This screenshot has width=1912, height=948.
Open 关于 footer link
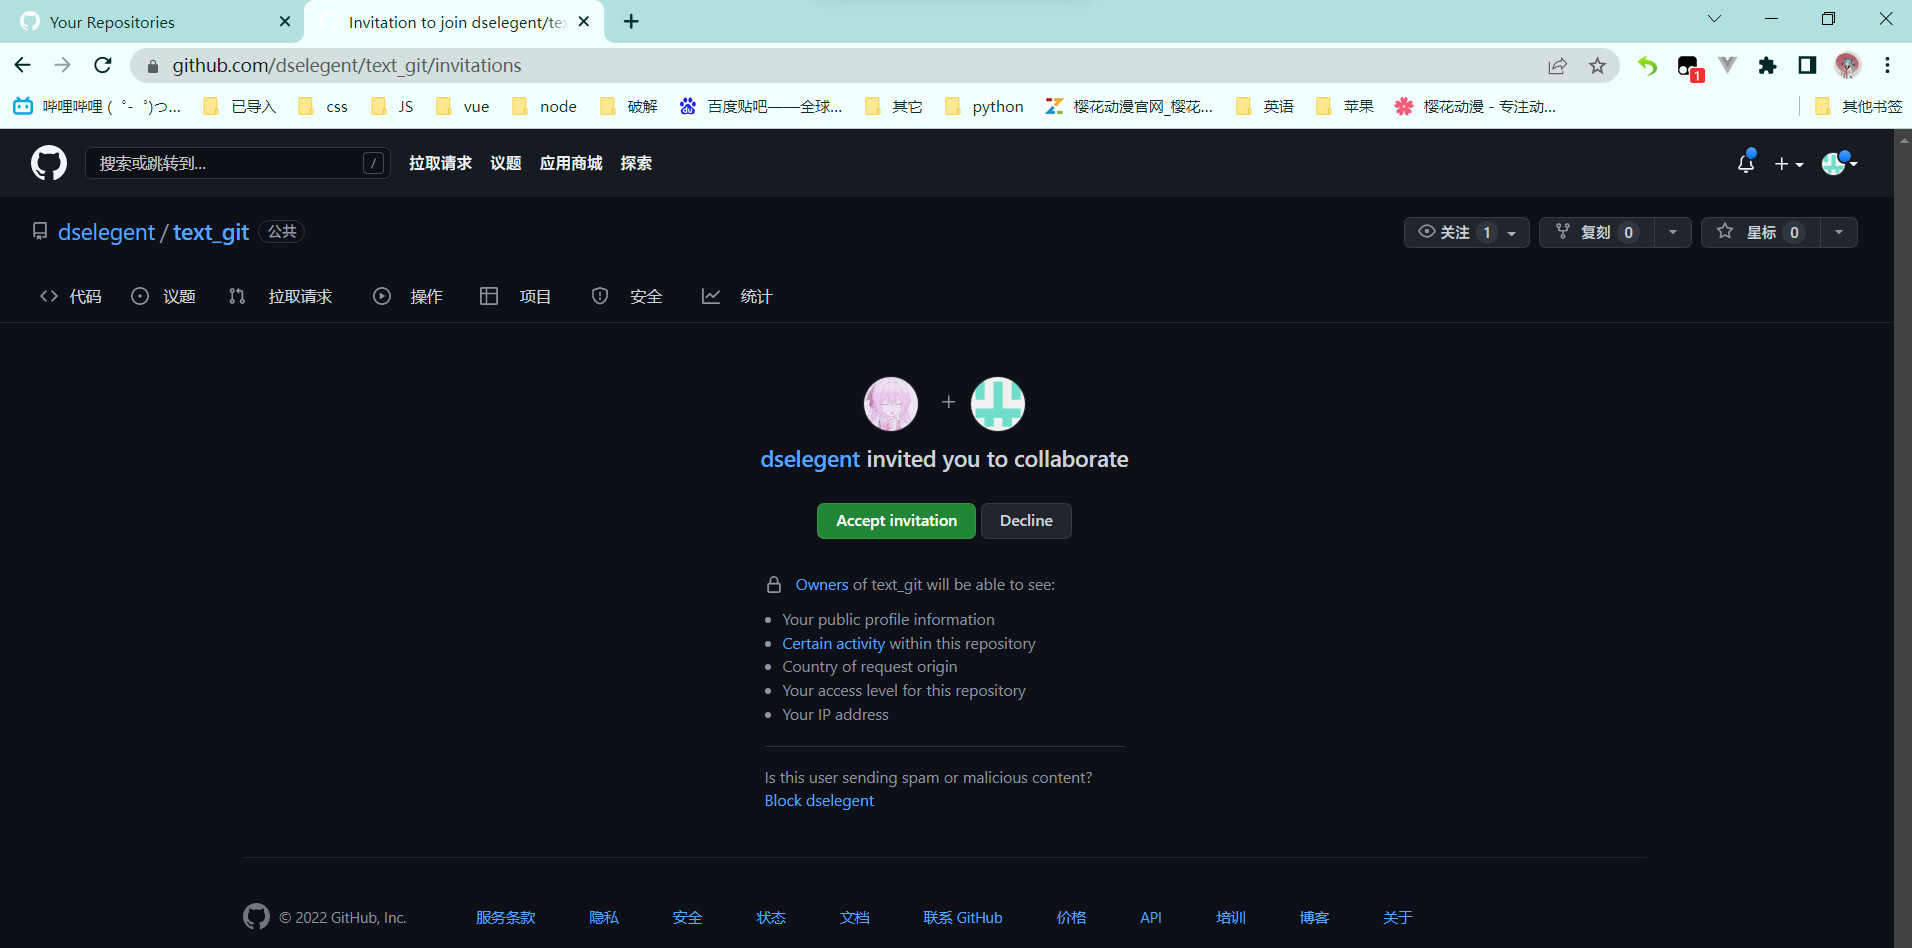pos(1398,918)
